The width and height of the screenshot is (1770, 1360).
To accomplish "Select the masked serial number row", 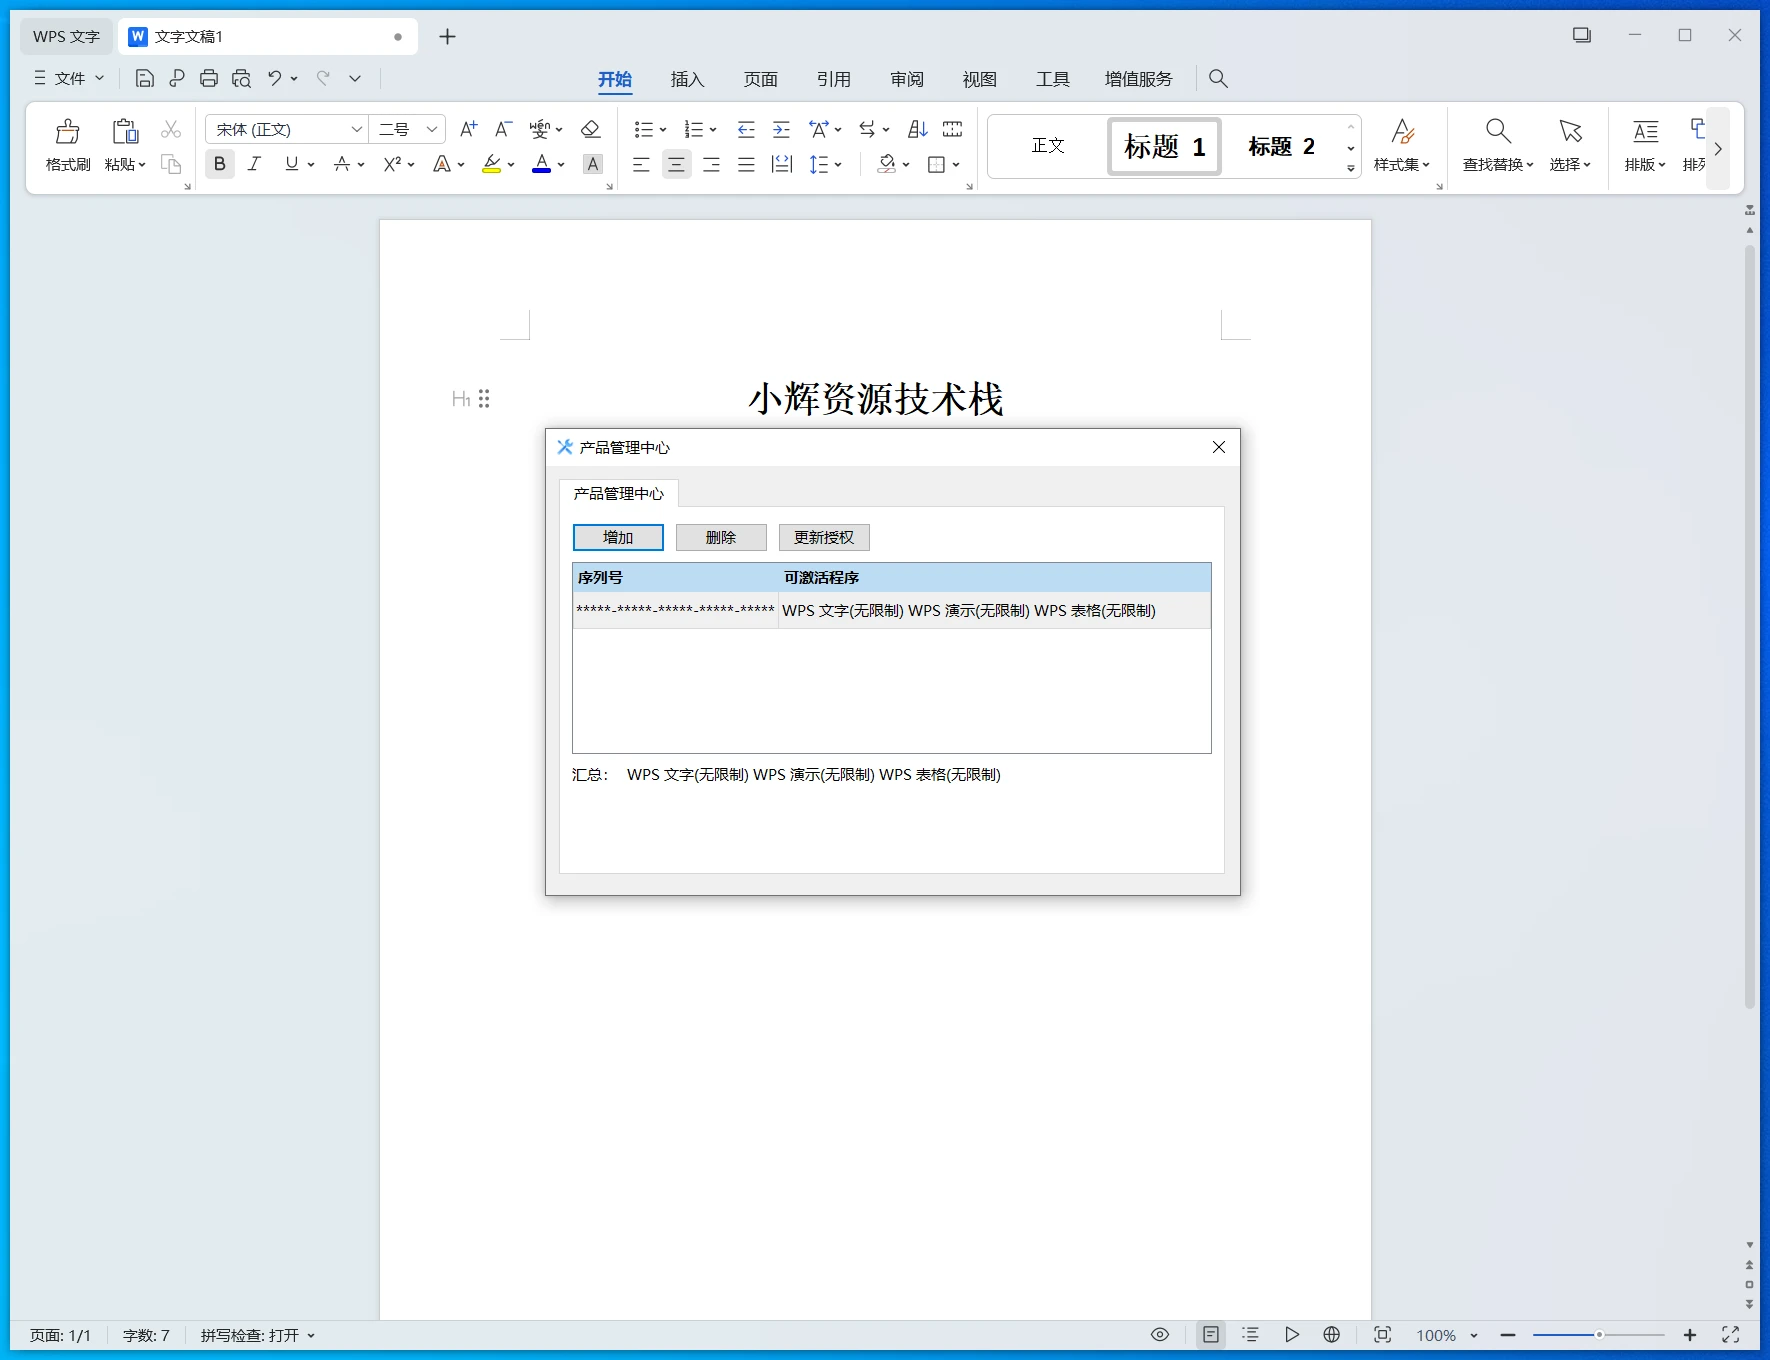I will (675, 610).
